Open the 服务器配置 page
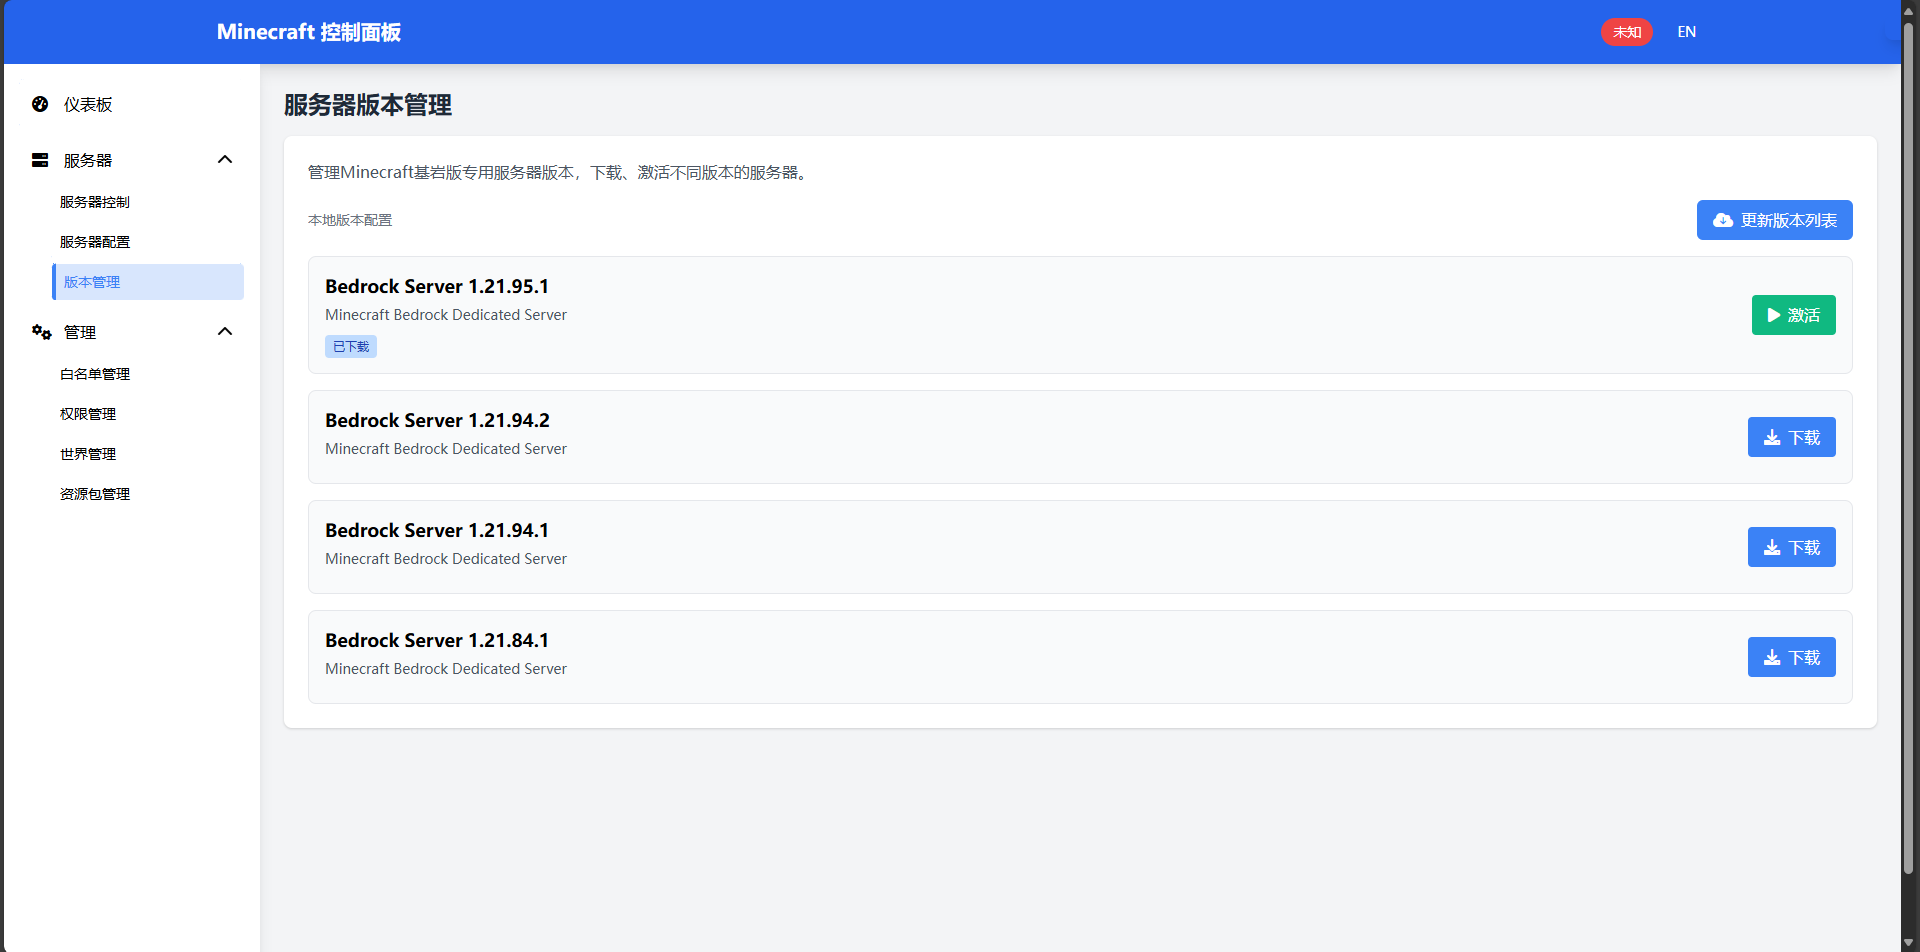 pyautogui.click(x=95, y=242)
